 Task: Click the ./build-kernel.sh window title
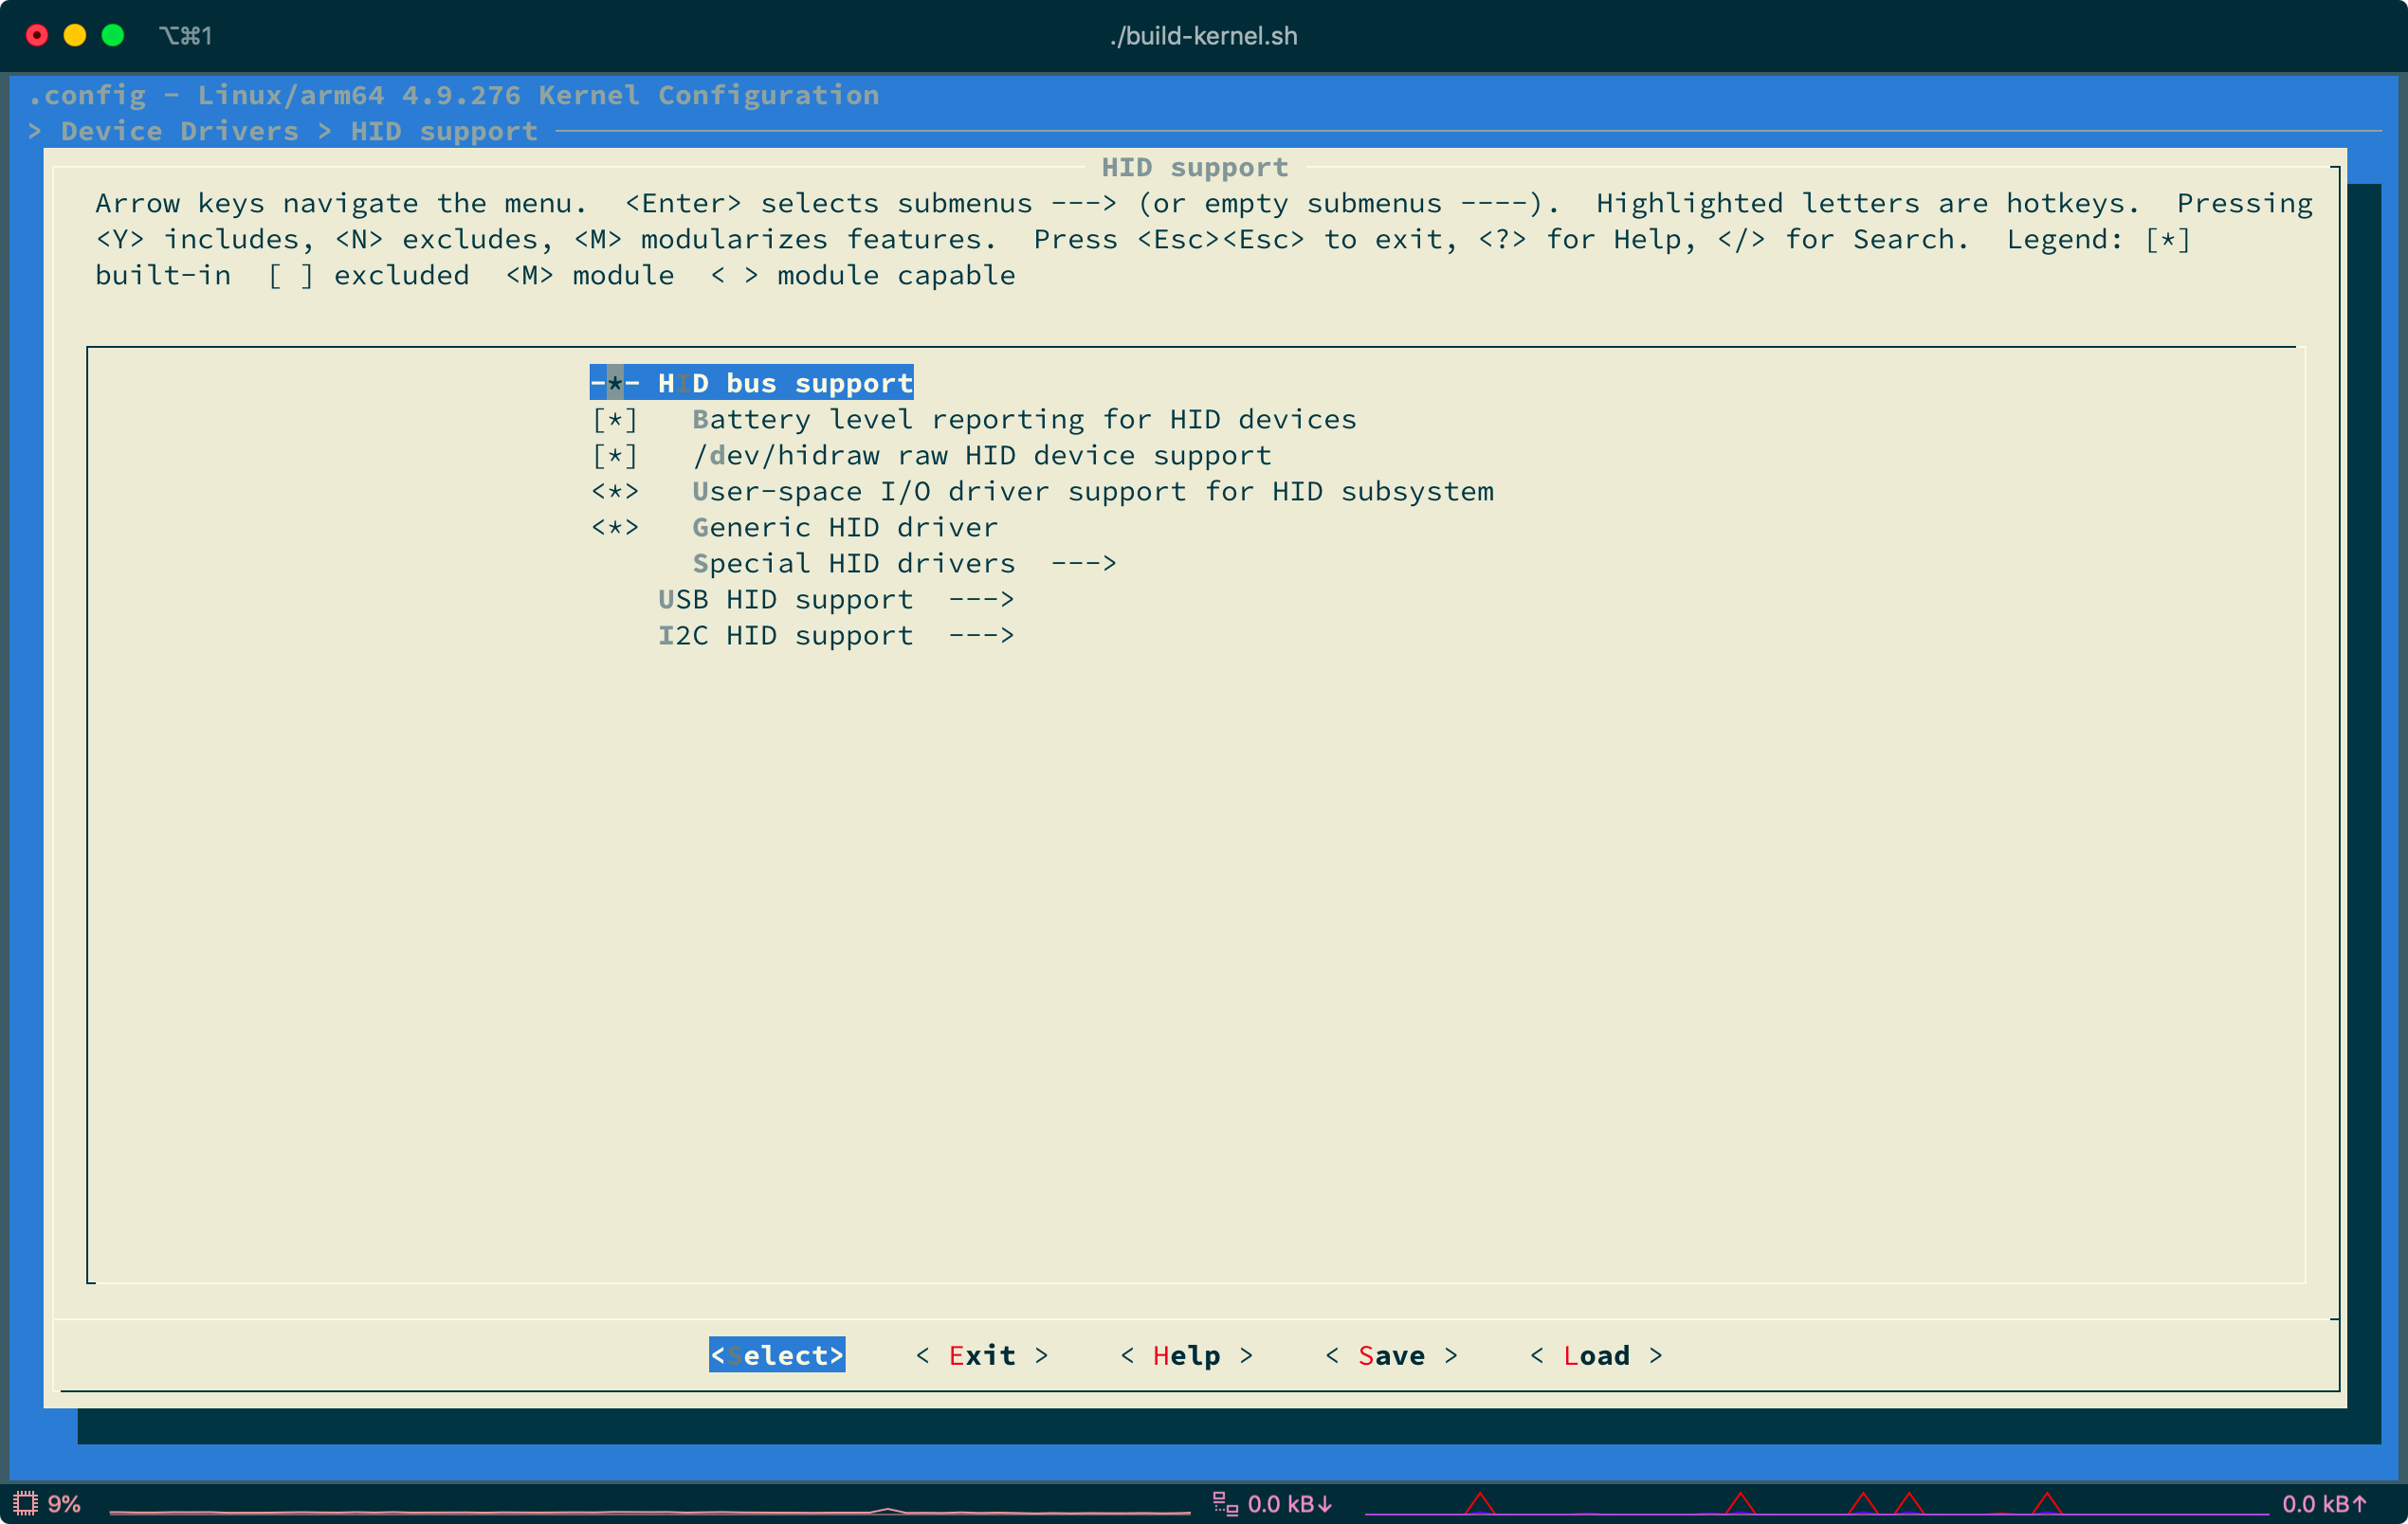1203,35
